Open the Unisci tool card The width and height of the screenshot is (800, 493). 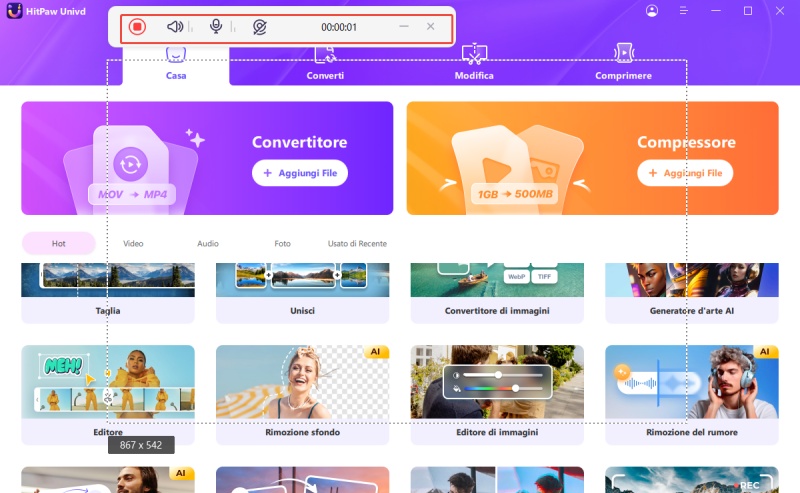click(303, 293)
